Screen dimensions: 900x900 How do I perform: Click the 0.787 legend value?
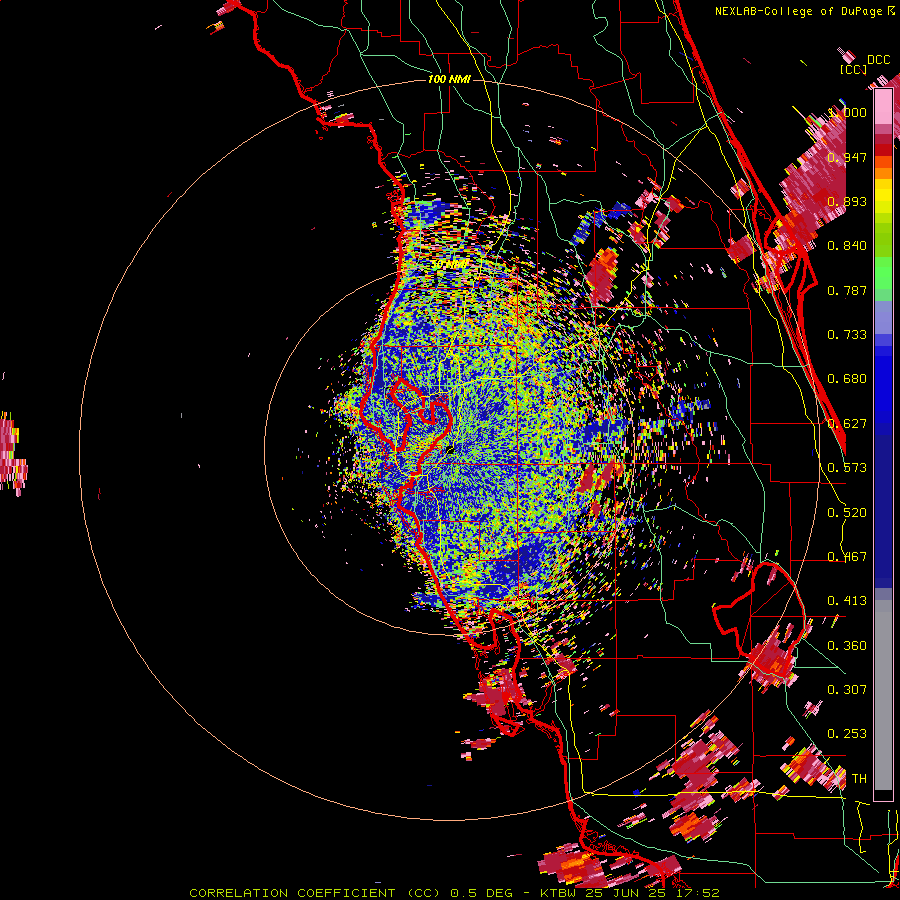tap(847, 290)
